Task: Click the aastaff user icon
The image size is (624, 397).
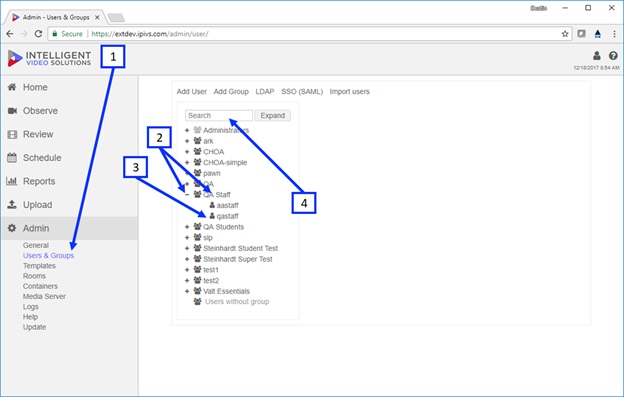Action: coord(212,205)
